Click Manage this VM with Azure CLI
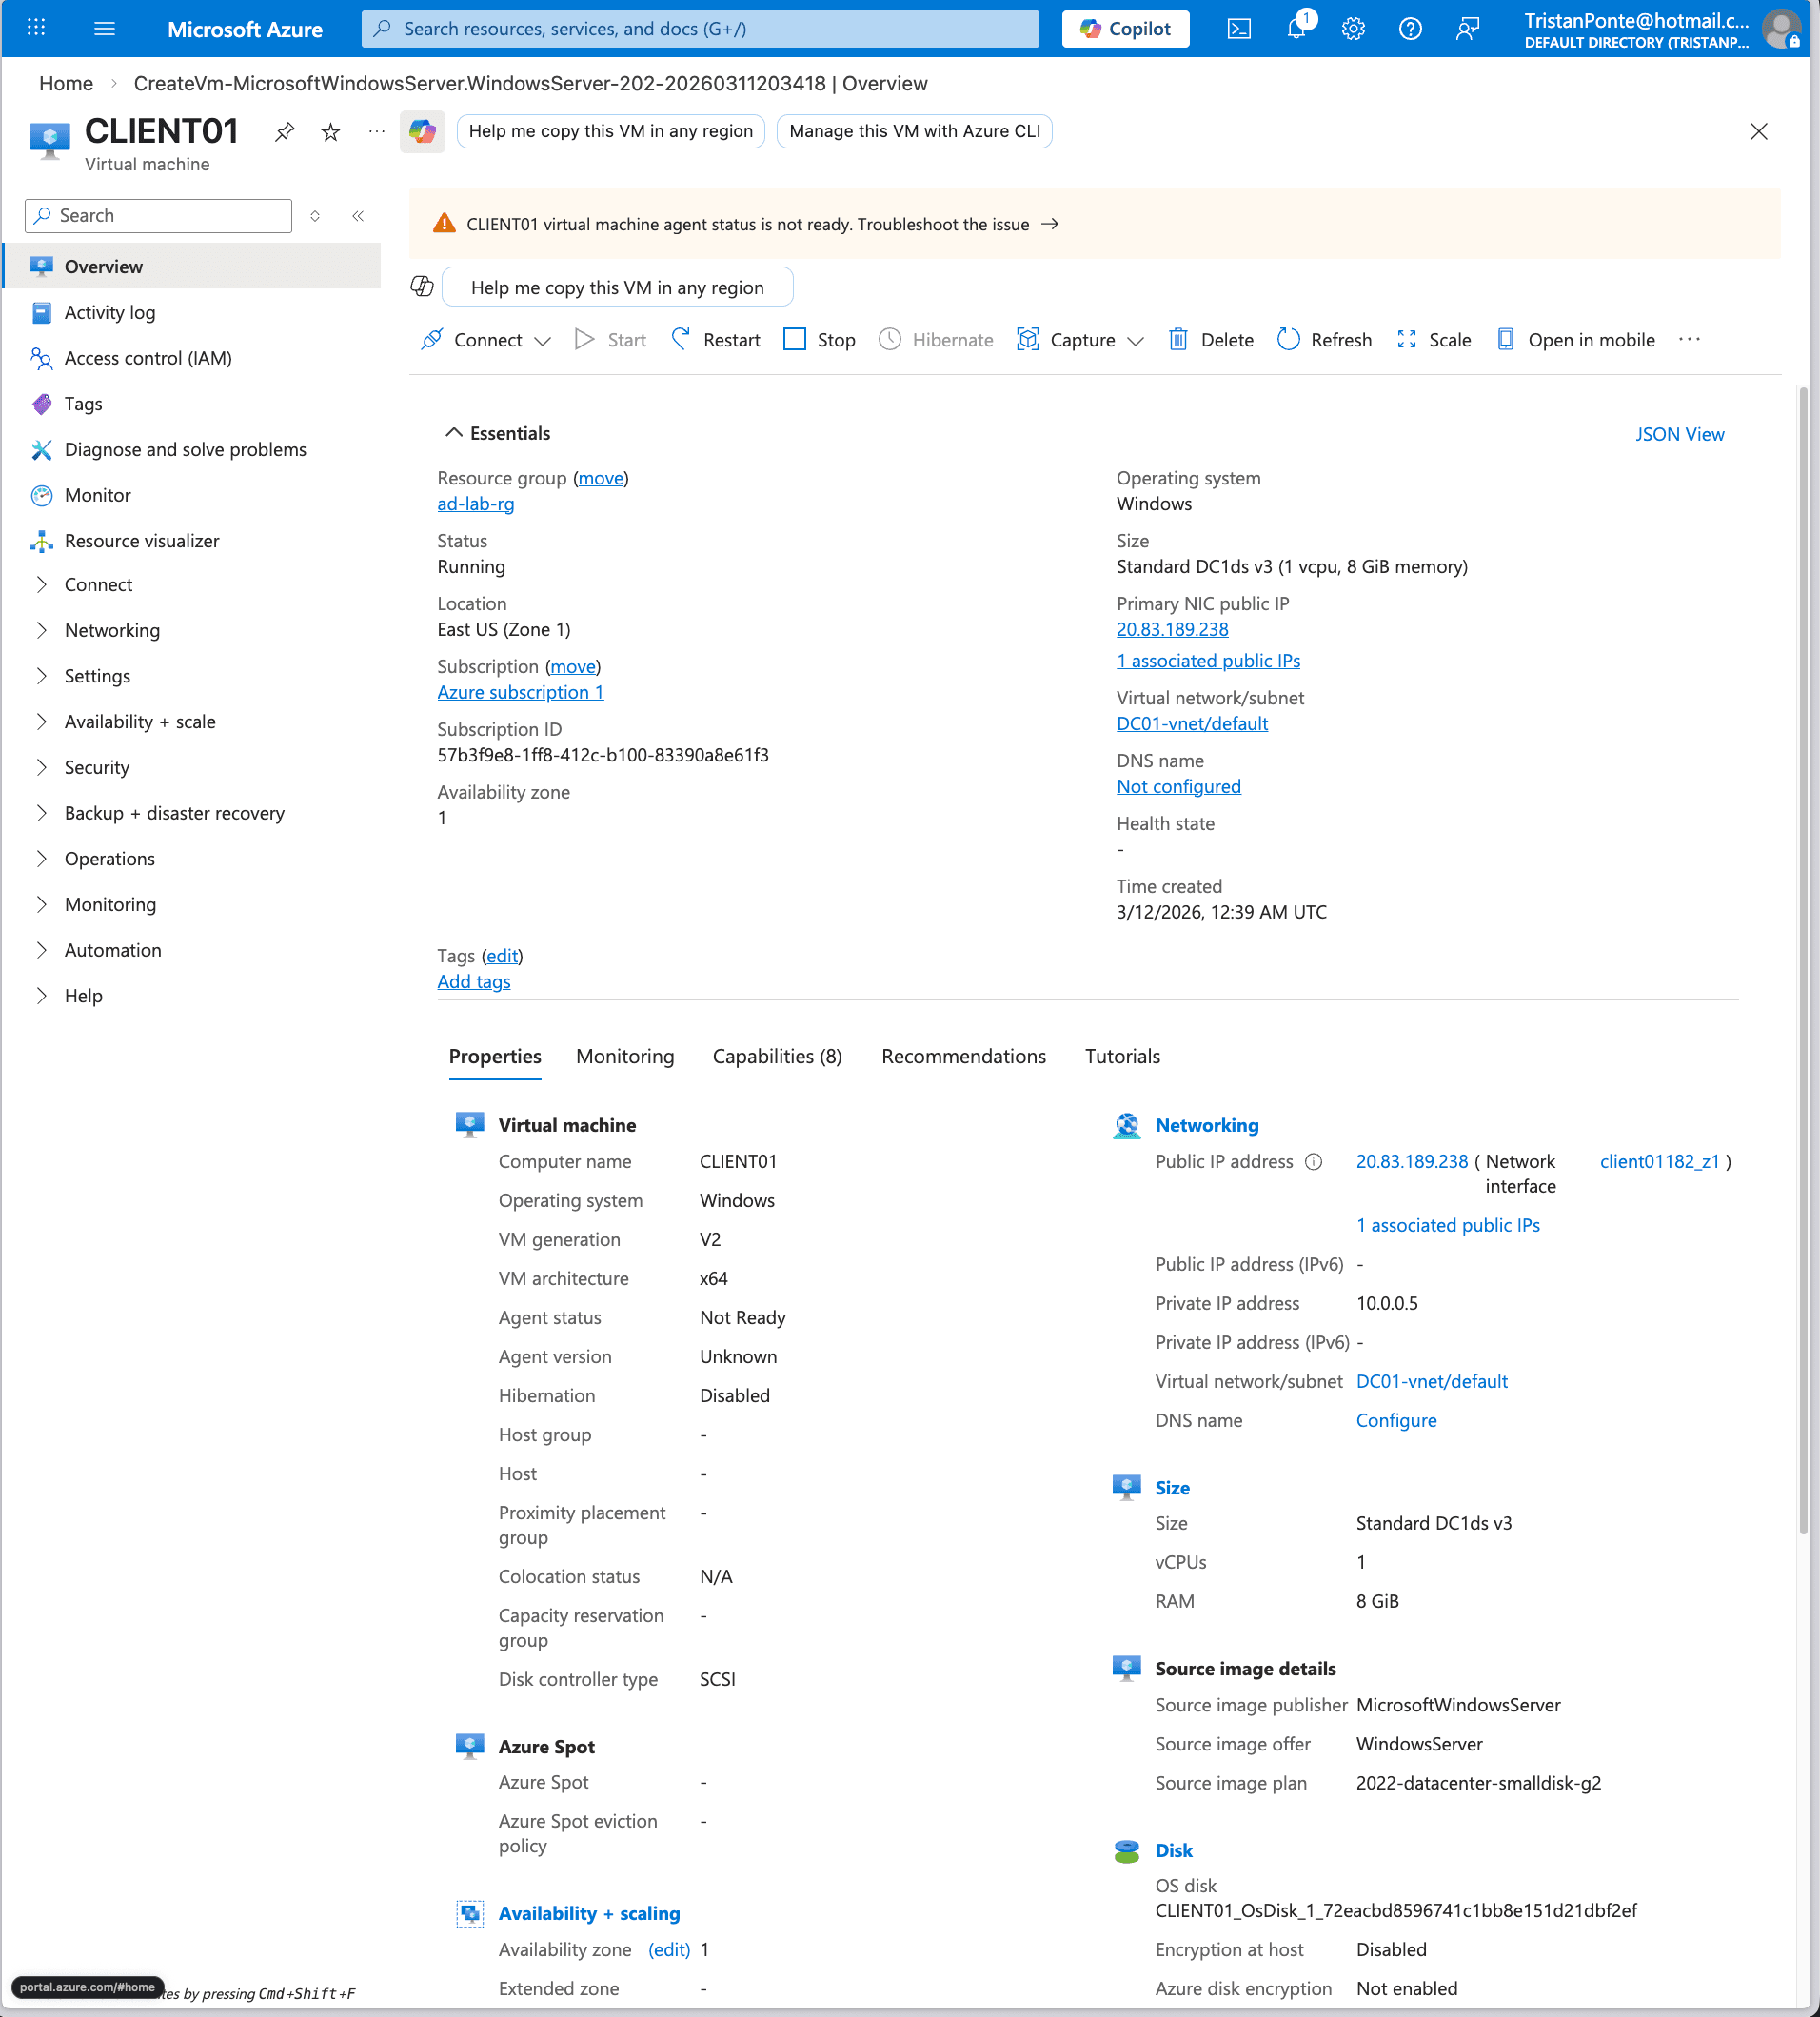The height and width of the screenshot is (2017, 1820). click(x=914, y=131)
